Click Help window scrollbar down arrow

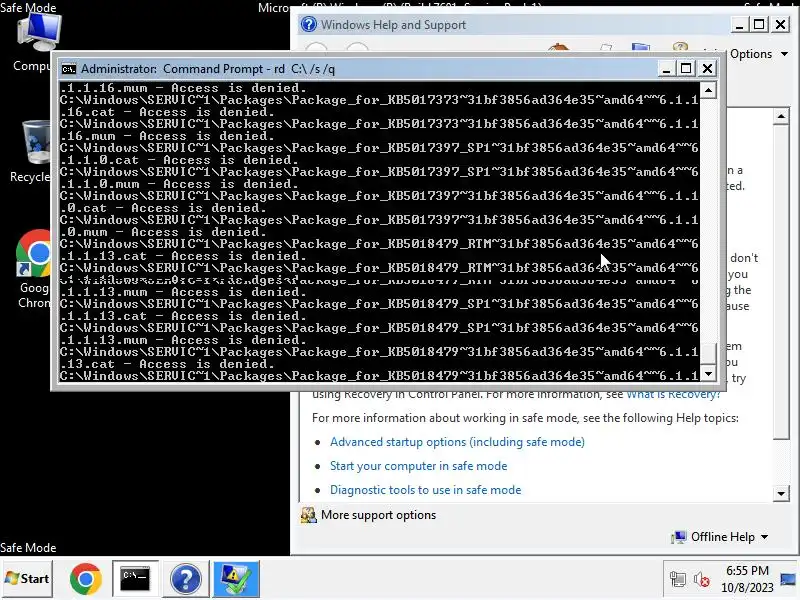(781, 493)
